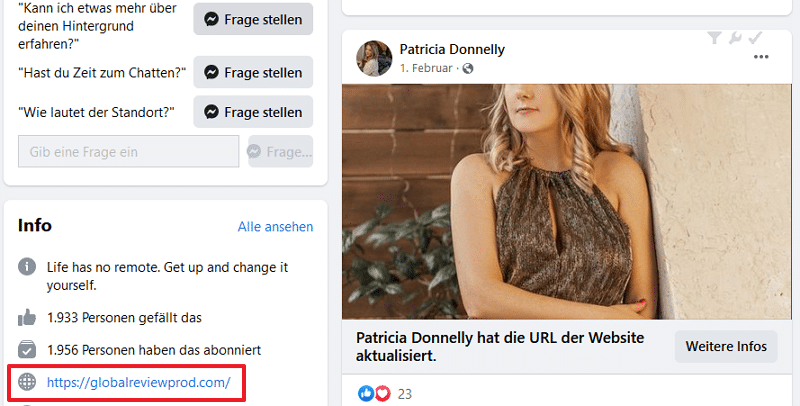800x406 pixels.
Task: Click the filter funnel icon above post
Action: (714, 38)
